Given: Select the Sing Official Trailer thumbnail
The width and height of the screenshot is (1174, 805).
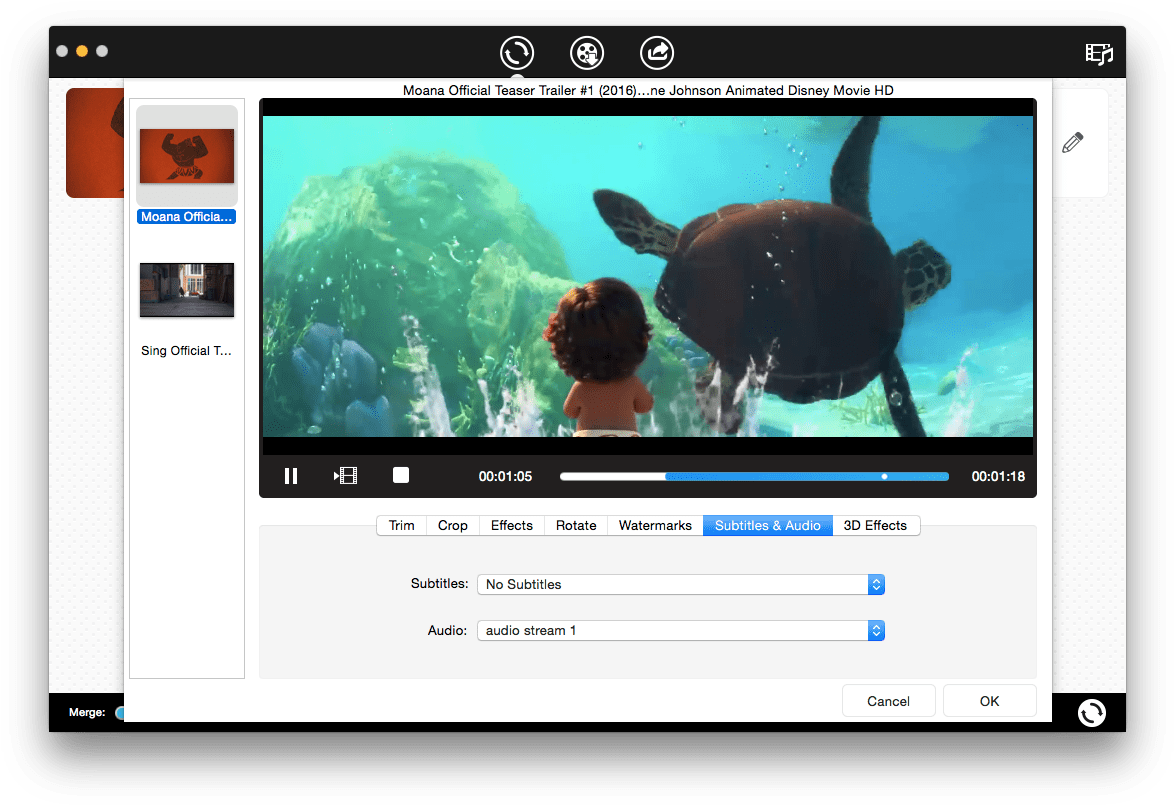Looking at the screenshot, I should [x=186, y=291].
